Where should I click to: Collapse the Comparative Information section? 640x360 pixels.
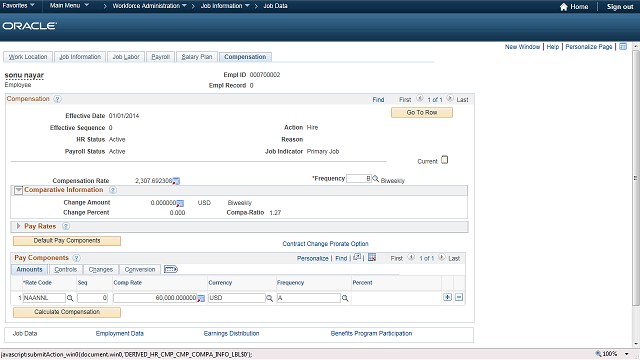(18, 190)
